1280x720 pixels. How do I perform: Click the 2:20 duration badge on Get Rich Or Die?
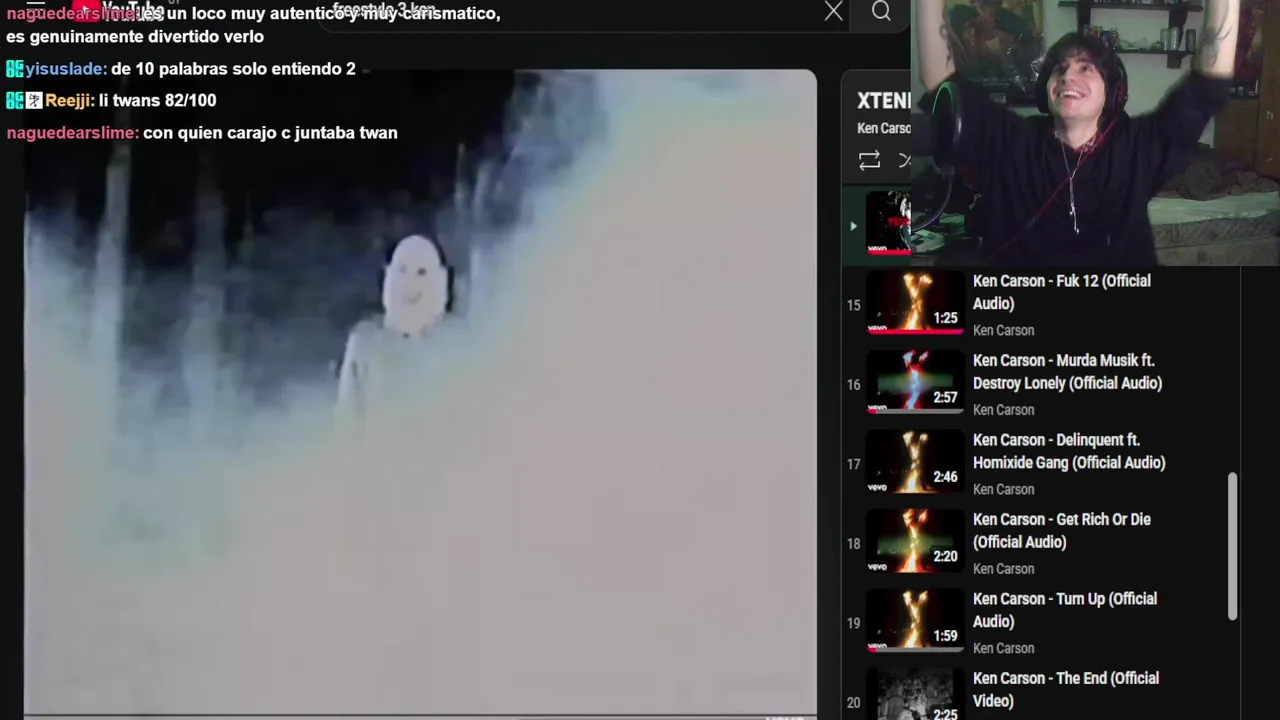pyautogui.click(x=945, y=556)
